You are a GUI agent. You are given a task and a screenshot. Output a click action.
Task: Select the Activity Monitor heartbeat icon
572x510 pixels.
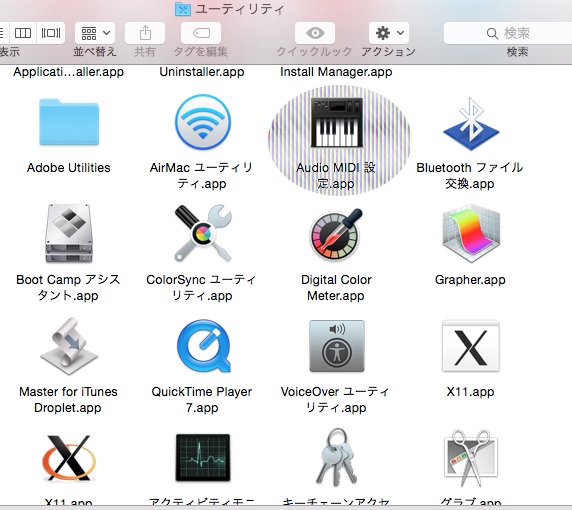[203, 457]
